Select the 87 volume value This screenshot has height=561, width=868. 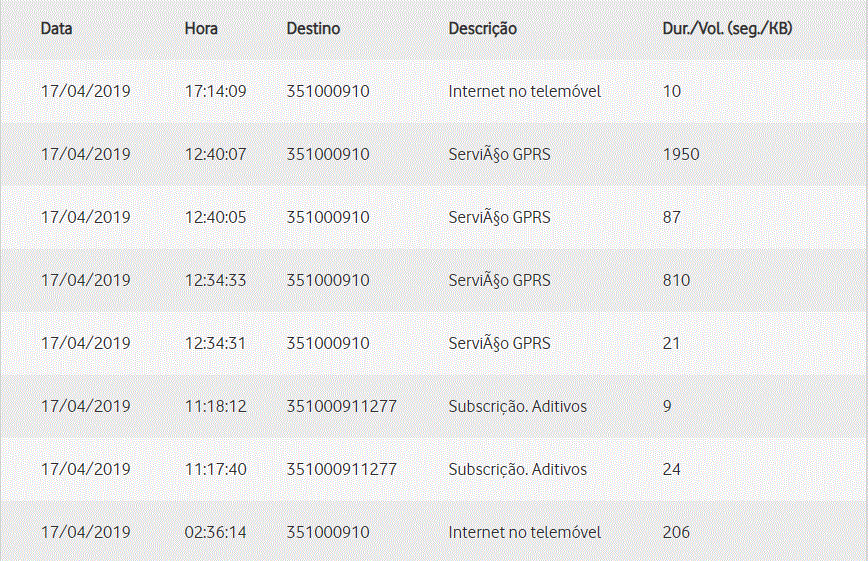[672, 217]
